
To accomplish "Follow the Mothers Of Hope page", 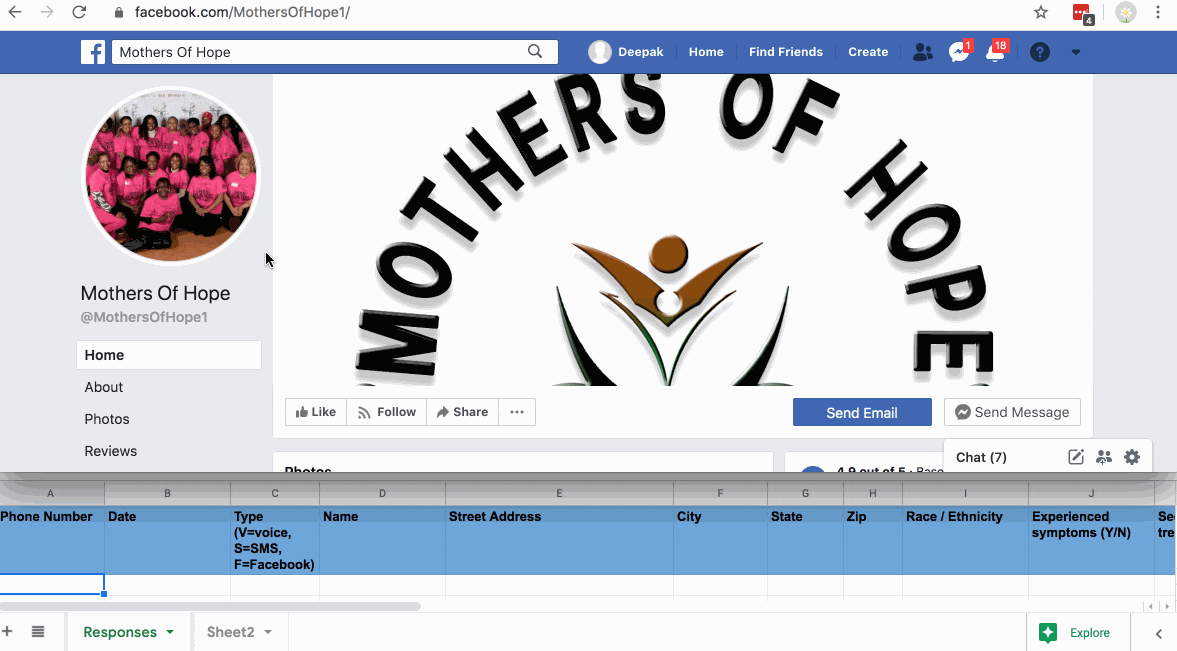I will 387,411.
